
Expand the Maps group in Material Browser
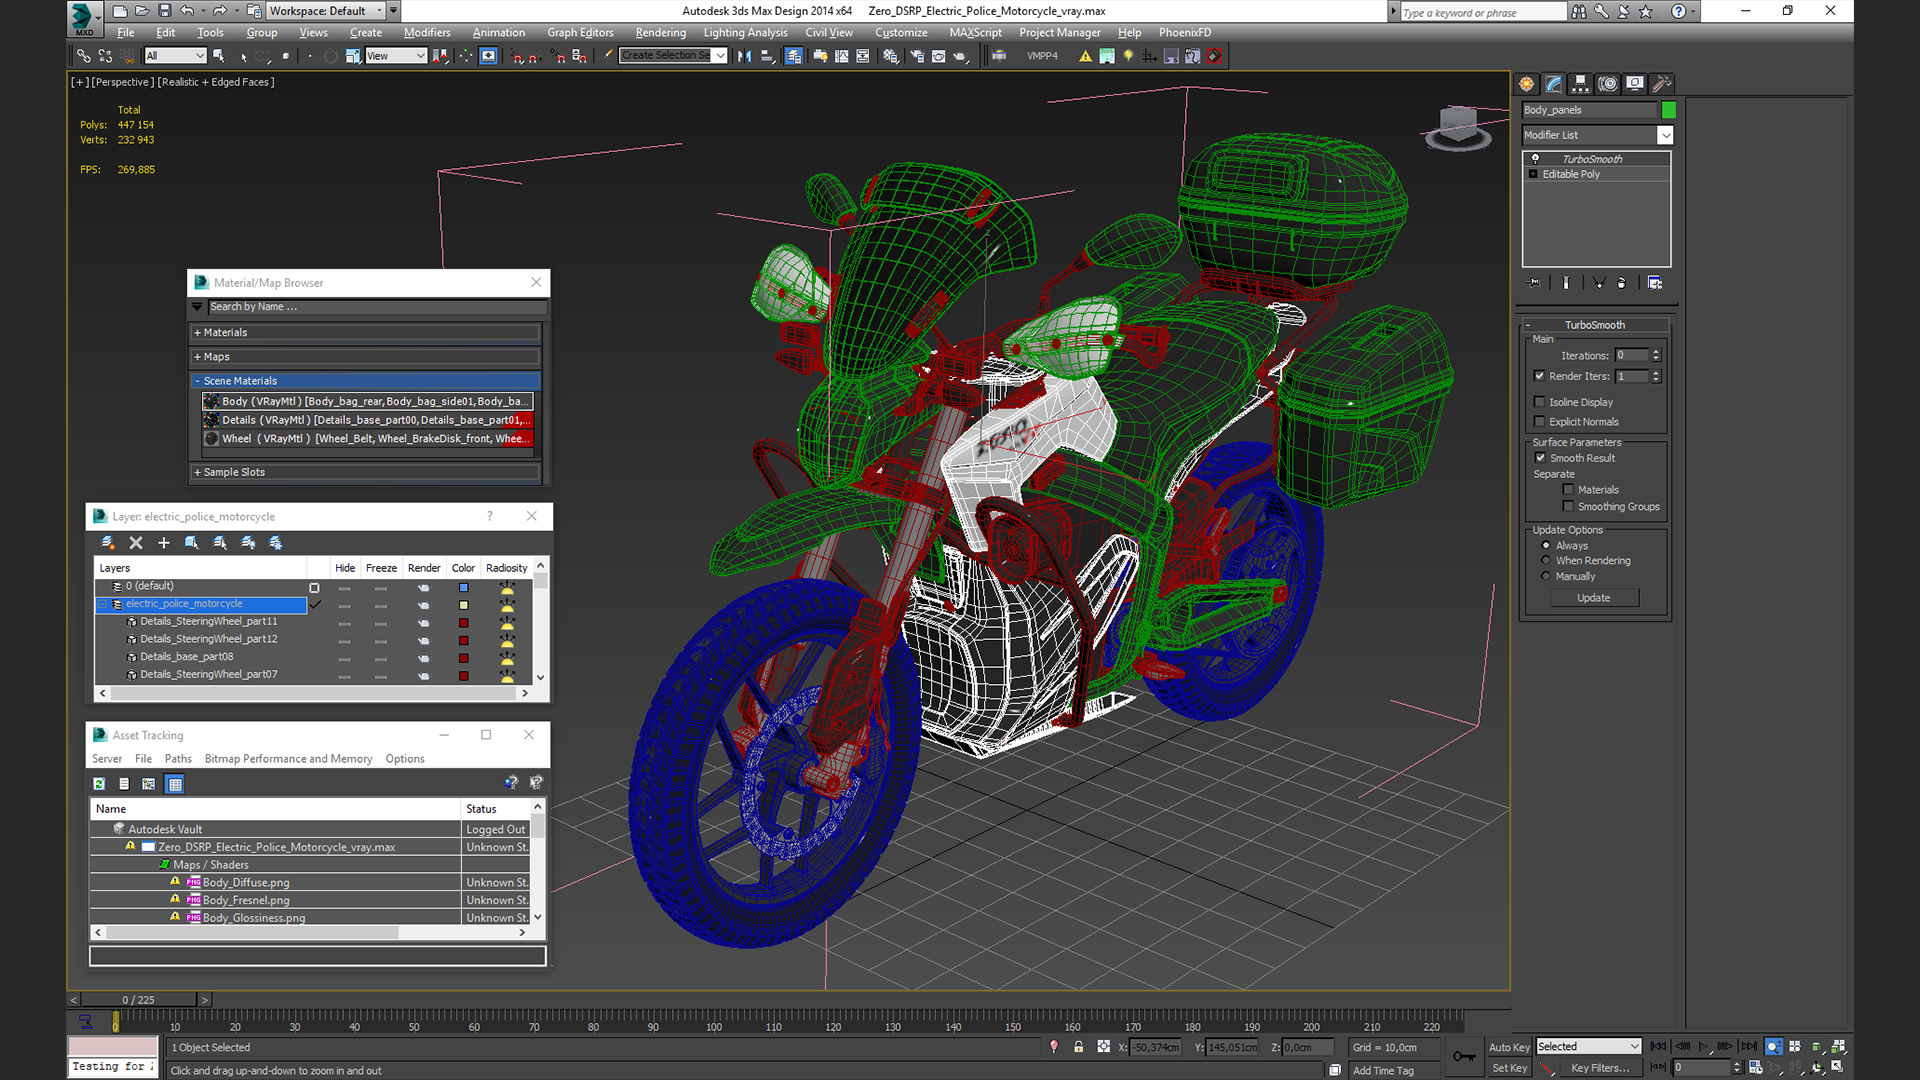tap(366, 357)
